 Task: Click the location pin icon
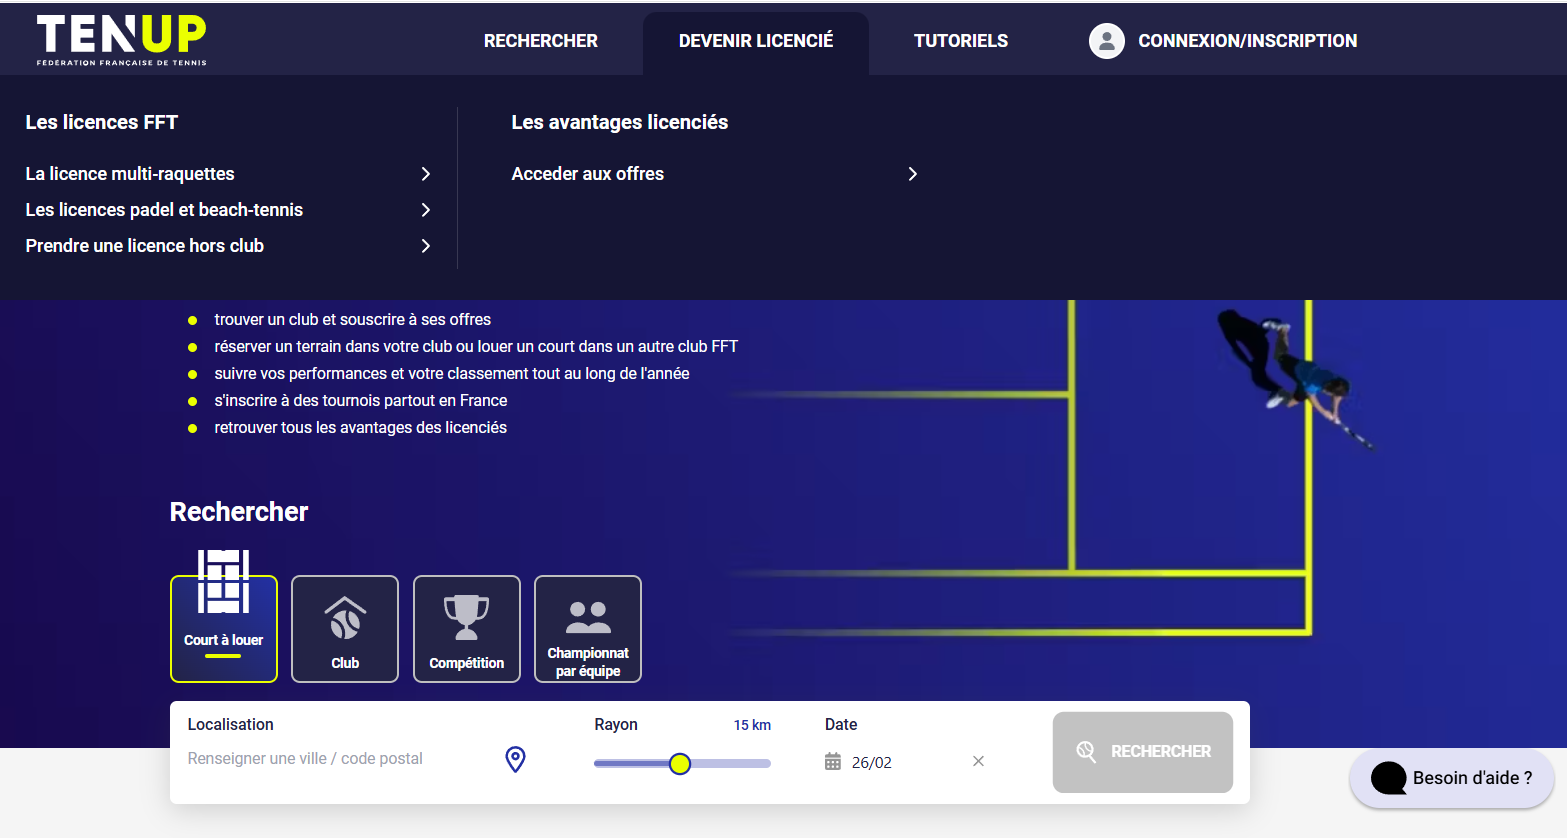pyautogui.click(x=515, y=760)
